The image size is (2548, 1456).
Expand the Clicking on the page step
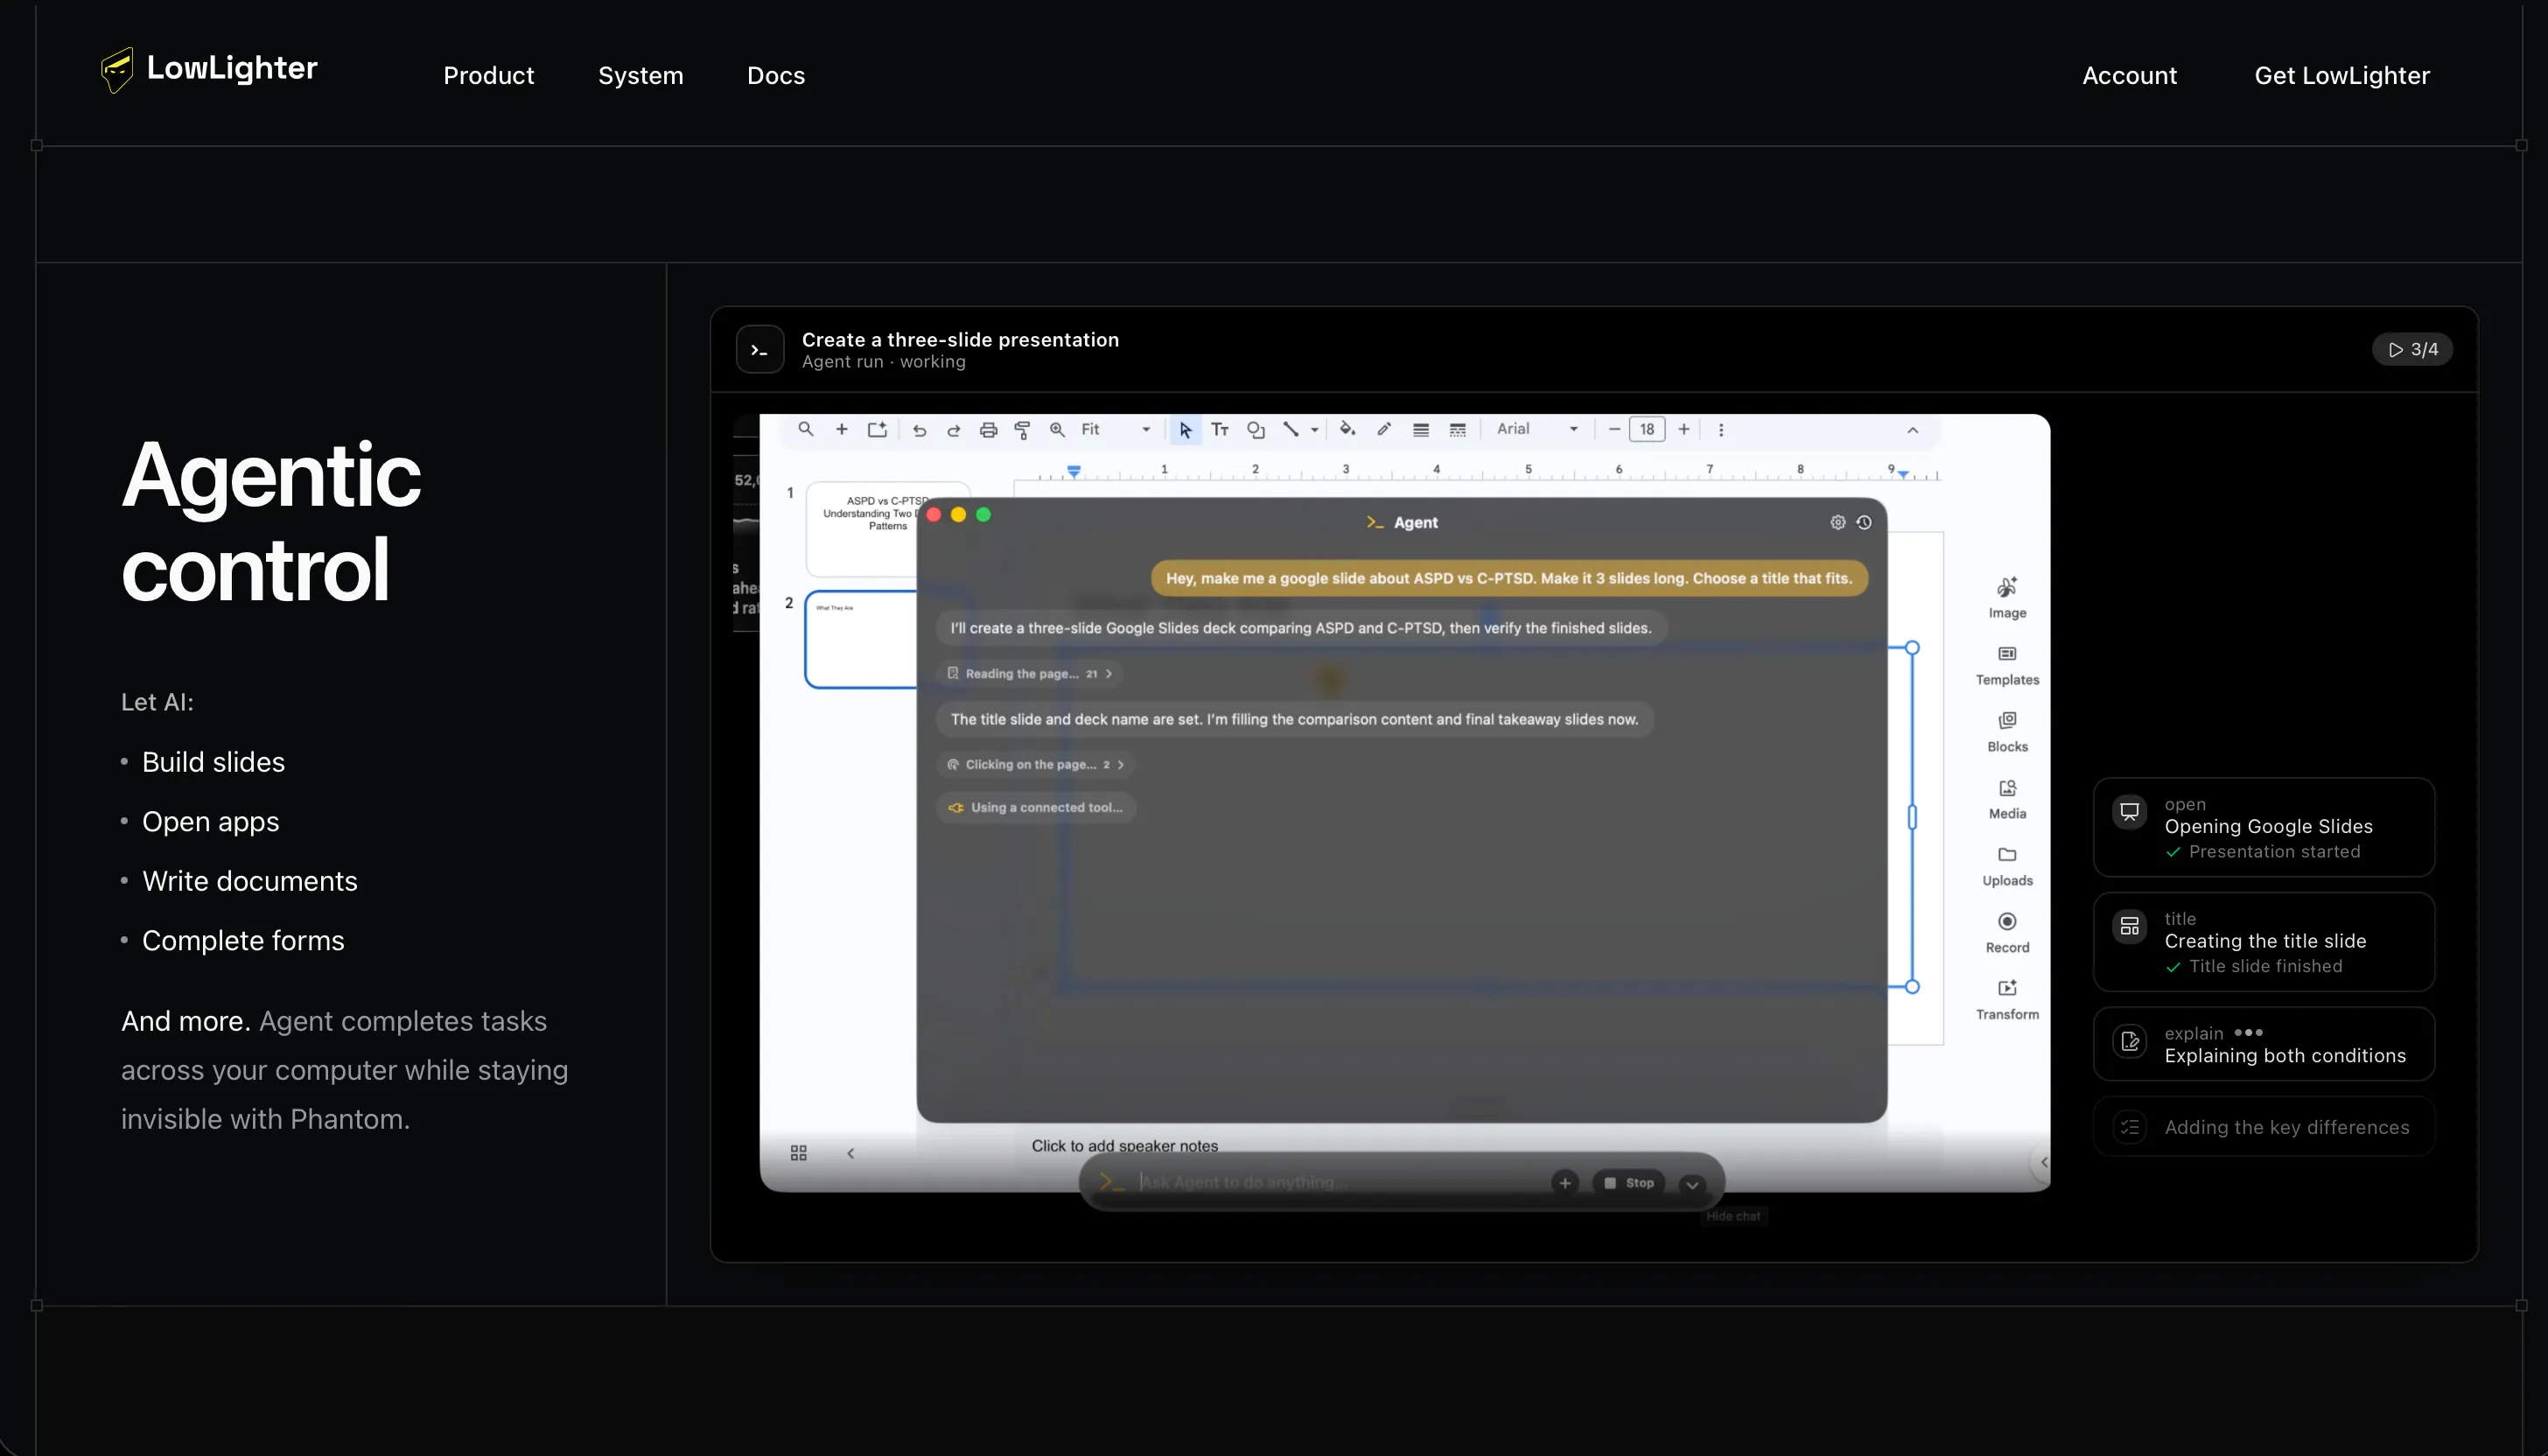click(x=1035, y=764)
